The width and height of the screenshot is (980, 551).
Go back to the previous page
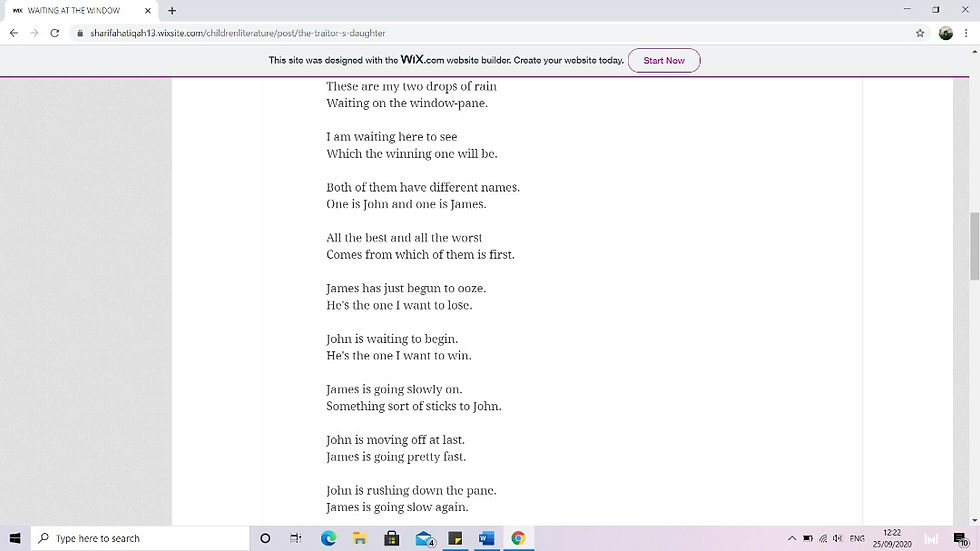pos(14,33)
